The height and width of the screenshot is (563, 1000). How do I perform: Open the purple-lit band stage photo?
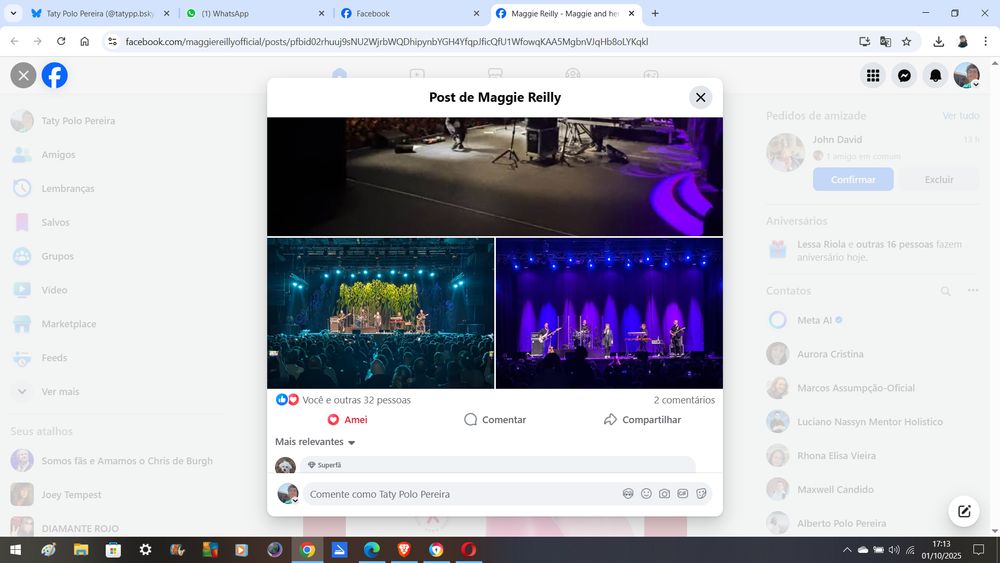tap(610, 313)
